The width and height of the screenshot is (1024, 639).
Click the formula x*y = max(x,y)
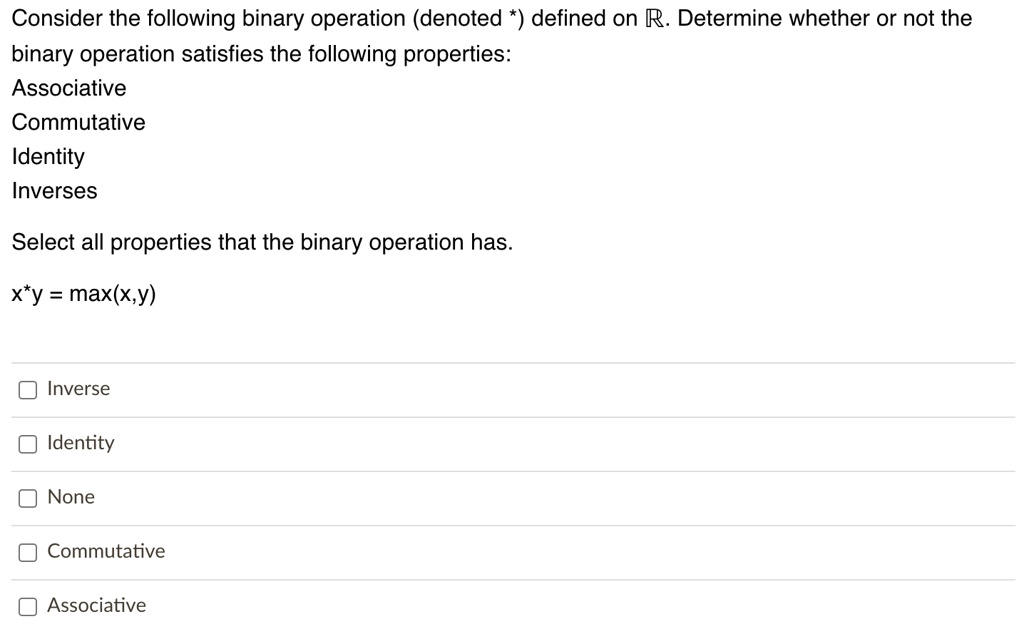click(x=84, y=294)
